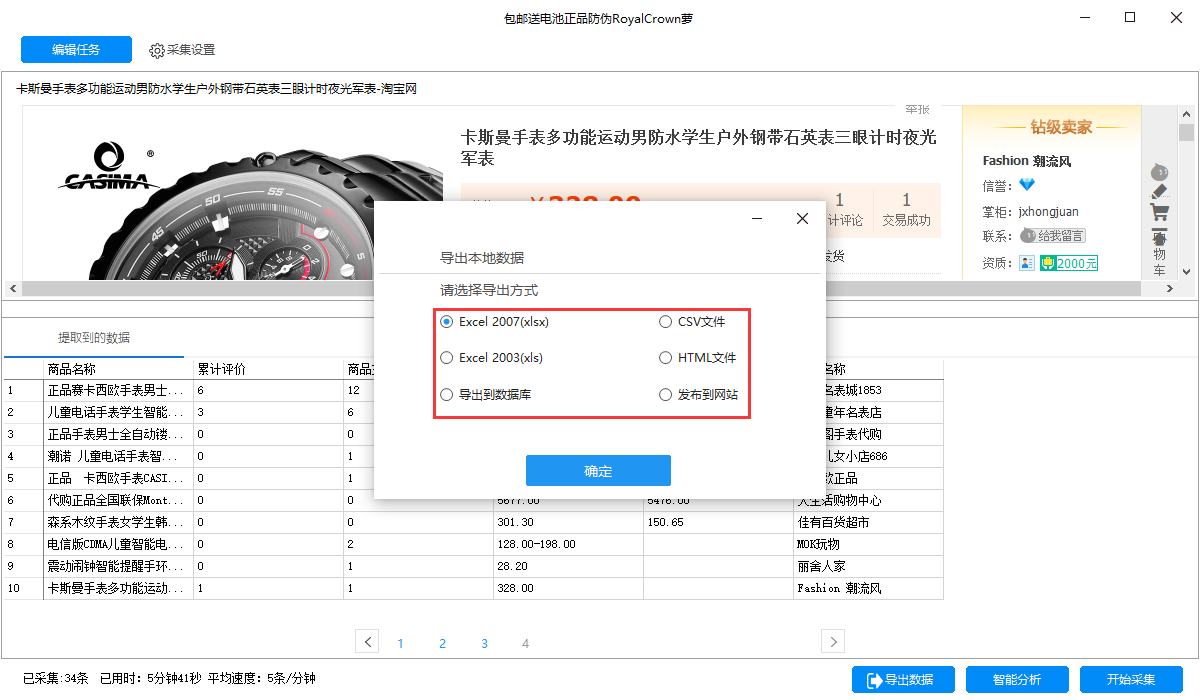Go to results page 2
Image resolution: width=1200 pixels, height=700 pixels.
pos(442,643)
